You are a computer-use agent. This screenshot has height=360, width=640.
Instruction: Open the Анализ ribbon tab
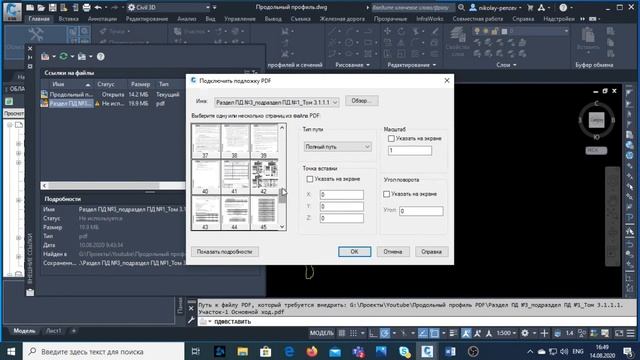coord(187,19)
